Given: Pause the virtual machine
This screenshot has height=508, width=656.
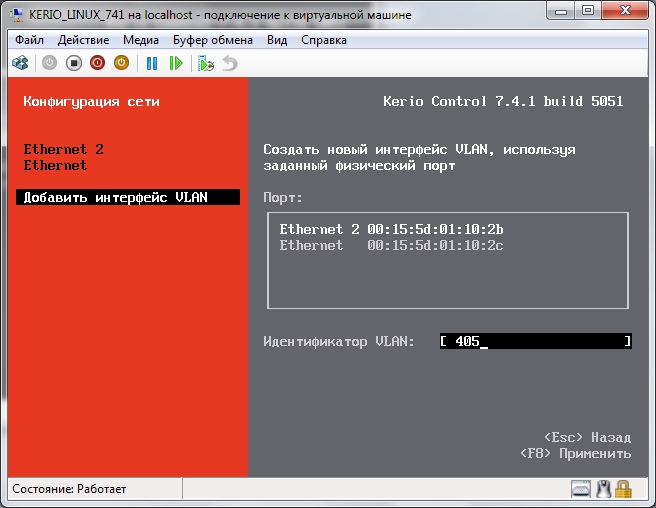Looking at the screenshot, I should (152, 64).
